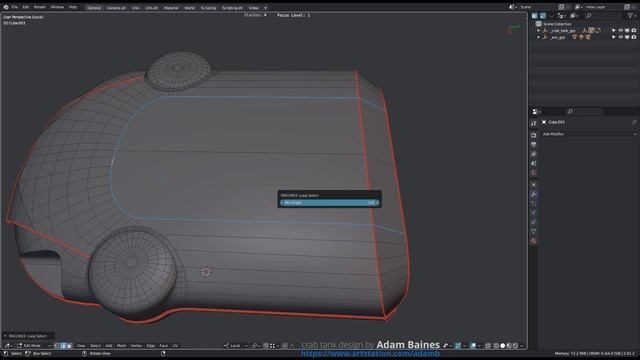Image resolution: width=640 pixels, height=360 pixels.
Task: Disable _env_grp in renders (camera icon)
Action: (x=634, y=37)
